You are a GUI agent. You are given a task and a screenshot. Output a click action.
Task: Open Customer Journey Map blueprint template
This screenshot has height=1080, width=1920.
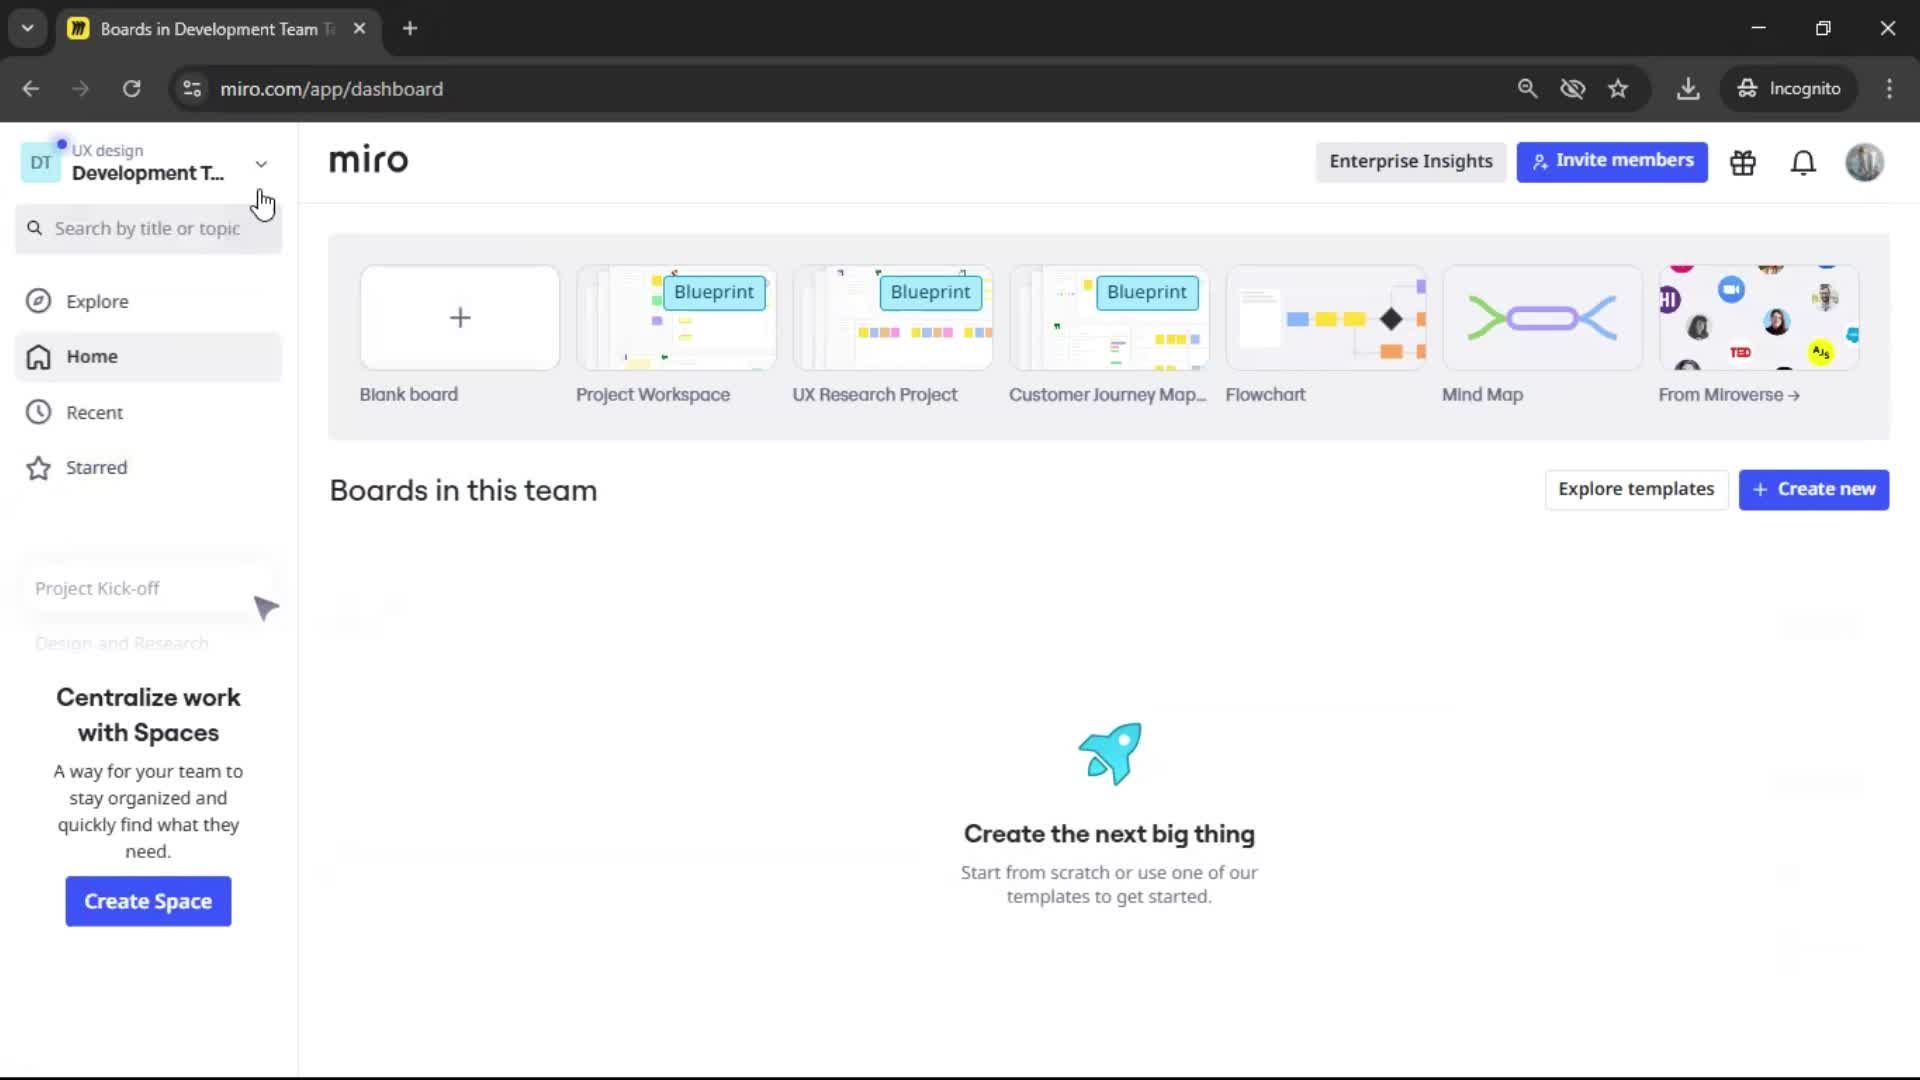(x=1109, y=318)
